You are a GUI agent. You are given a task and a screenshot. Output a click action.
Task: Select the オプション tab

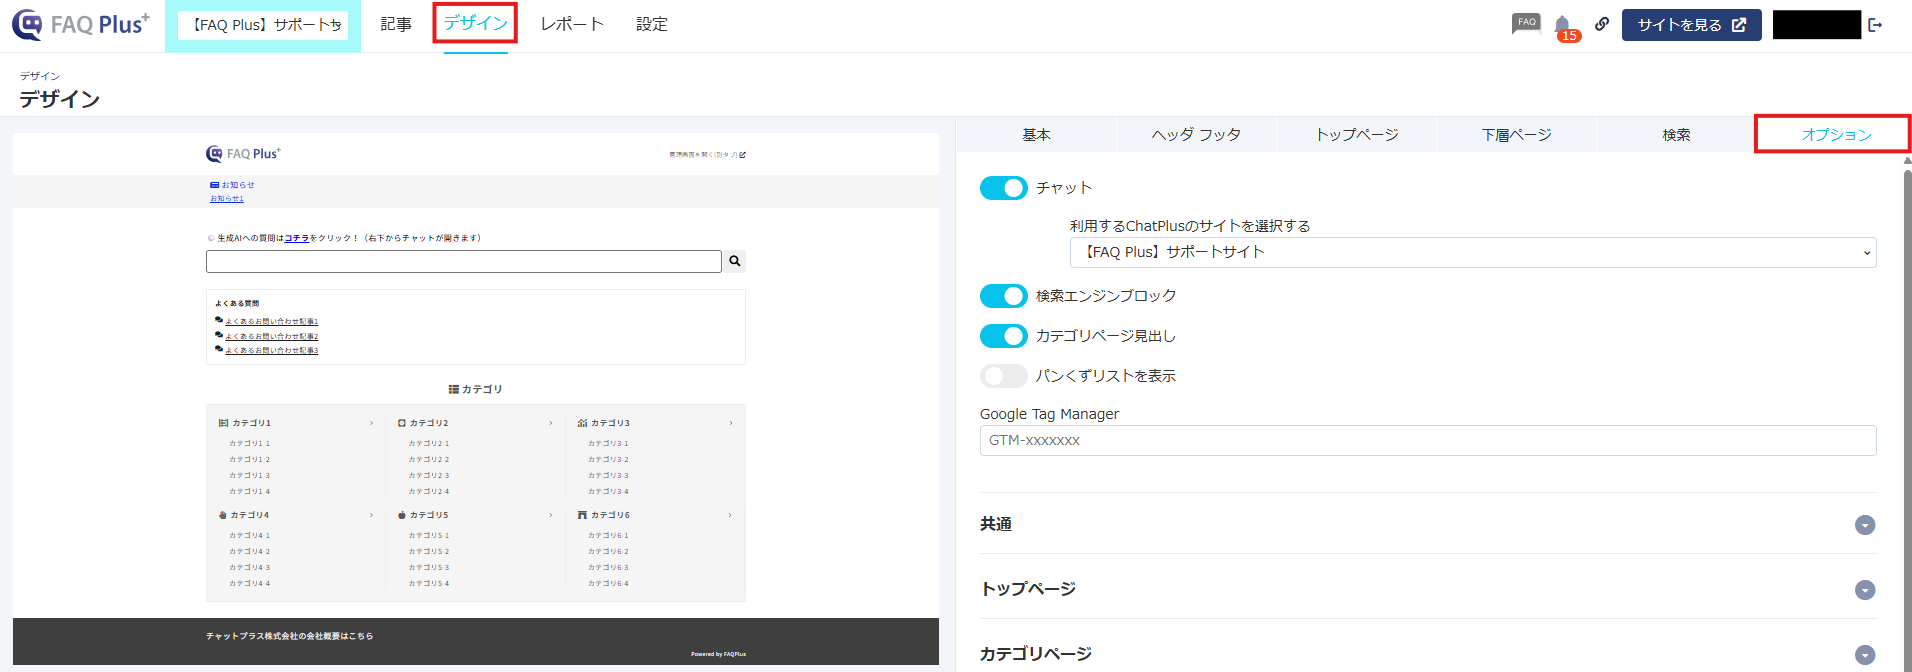[x=1836, y=134]
